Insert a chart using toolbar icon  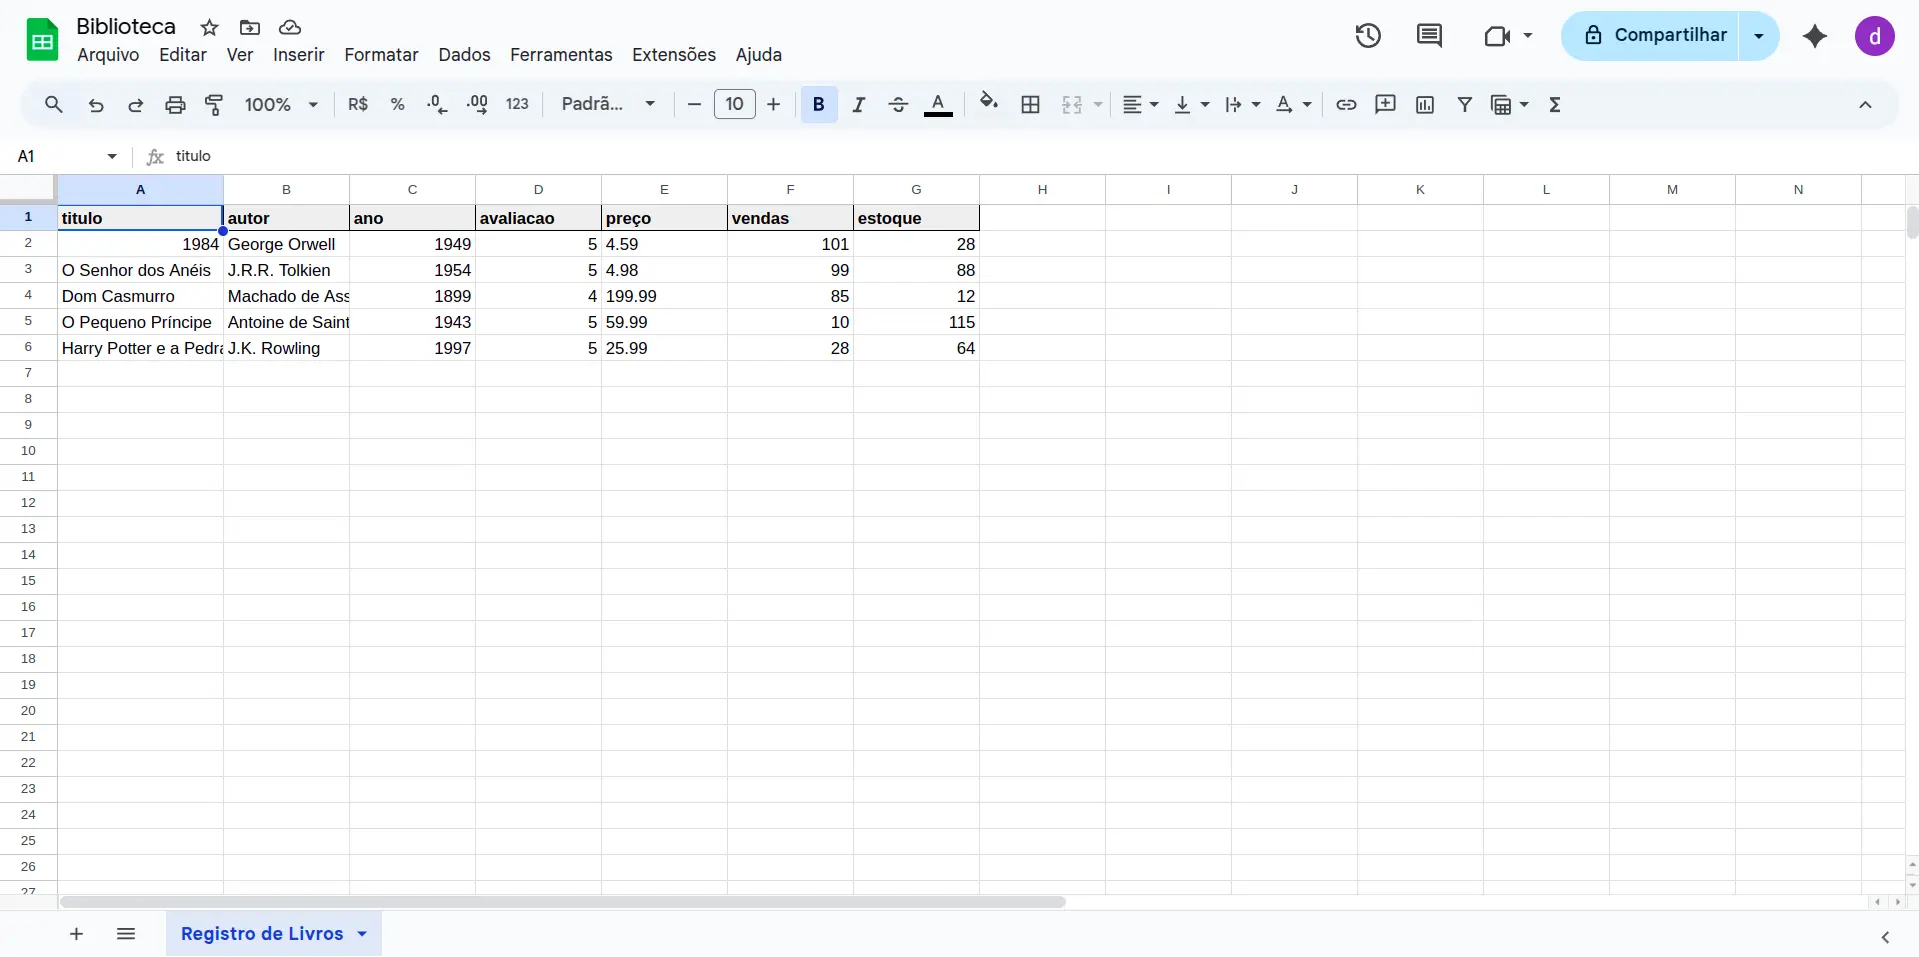coord(1425,104)
